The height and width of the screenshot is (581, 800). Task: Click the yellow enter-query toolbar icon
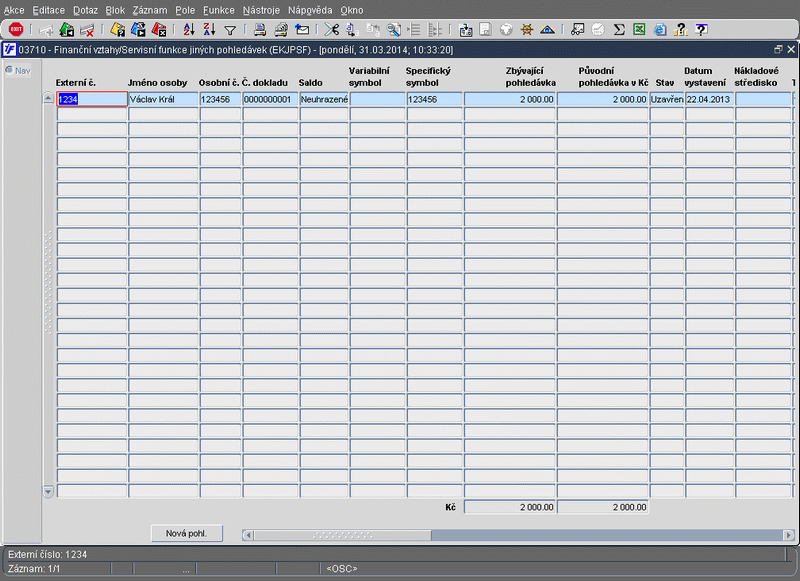(x=118, y=30)
